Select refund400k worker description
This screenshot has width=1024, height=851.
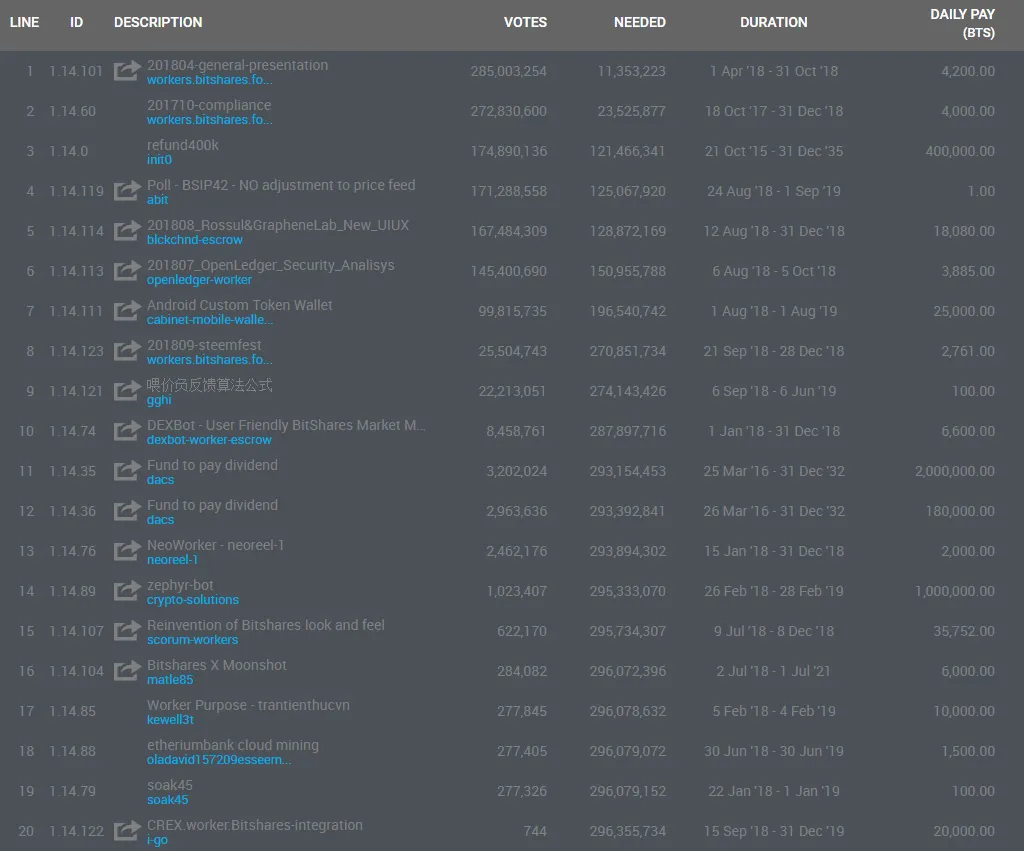point(183,145)
